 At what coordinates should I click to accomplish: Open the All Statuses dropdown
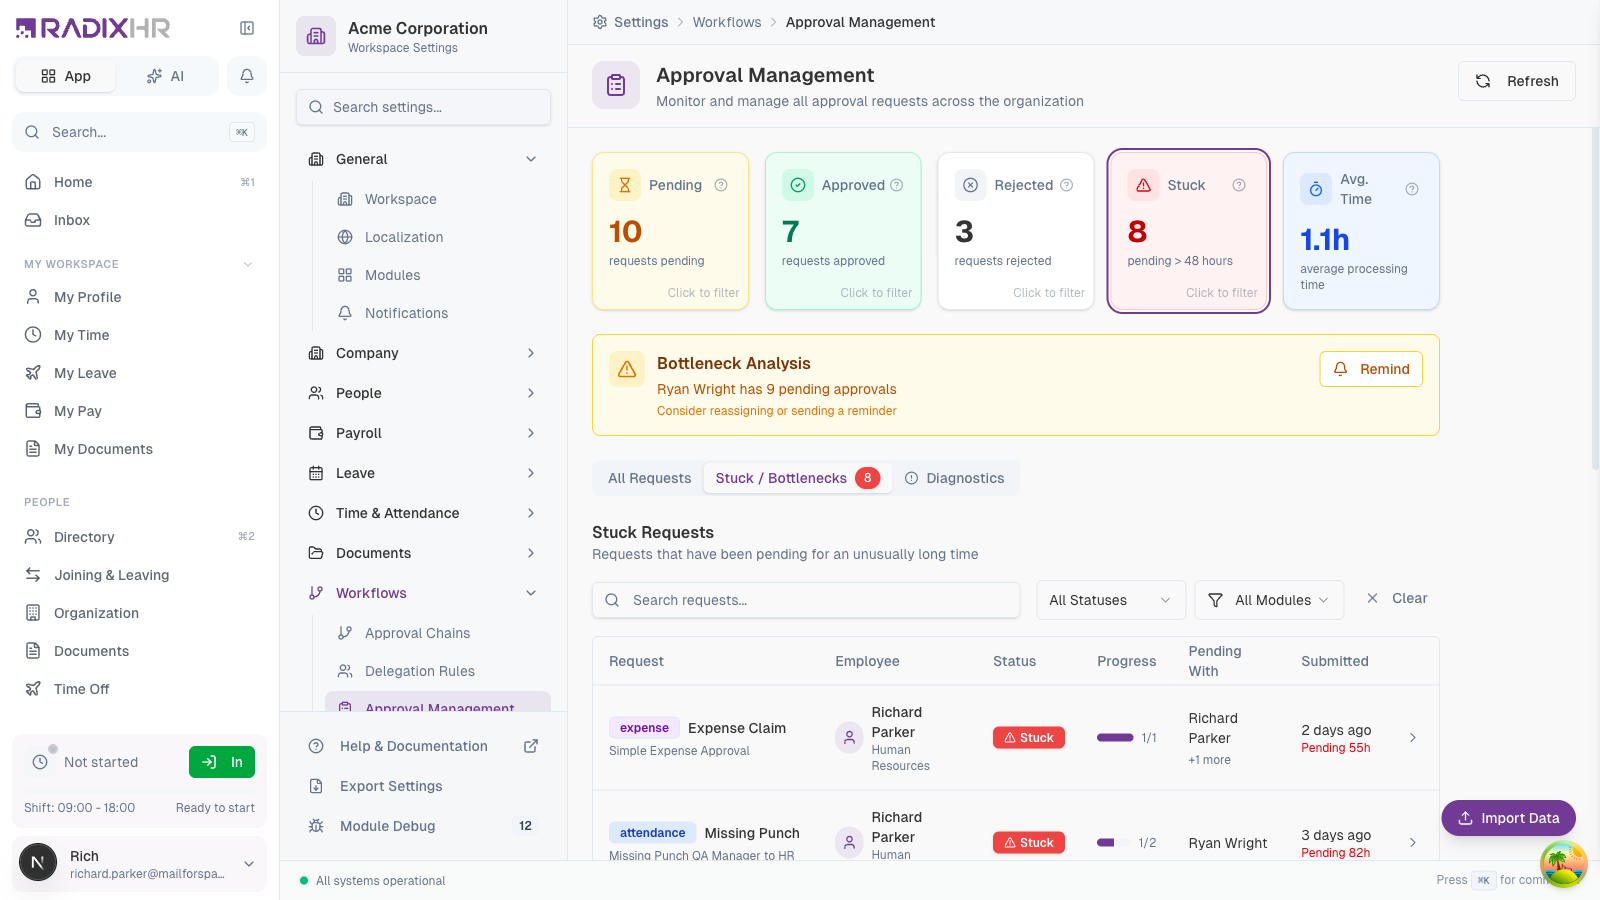tap(1111, 600)
